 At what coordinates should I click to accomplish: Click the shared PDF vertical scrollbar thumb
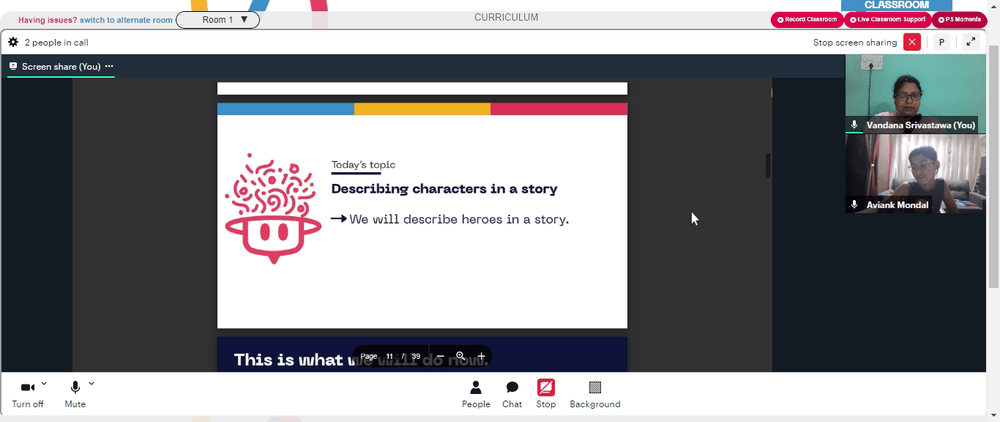pos(768,166)
